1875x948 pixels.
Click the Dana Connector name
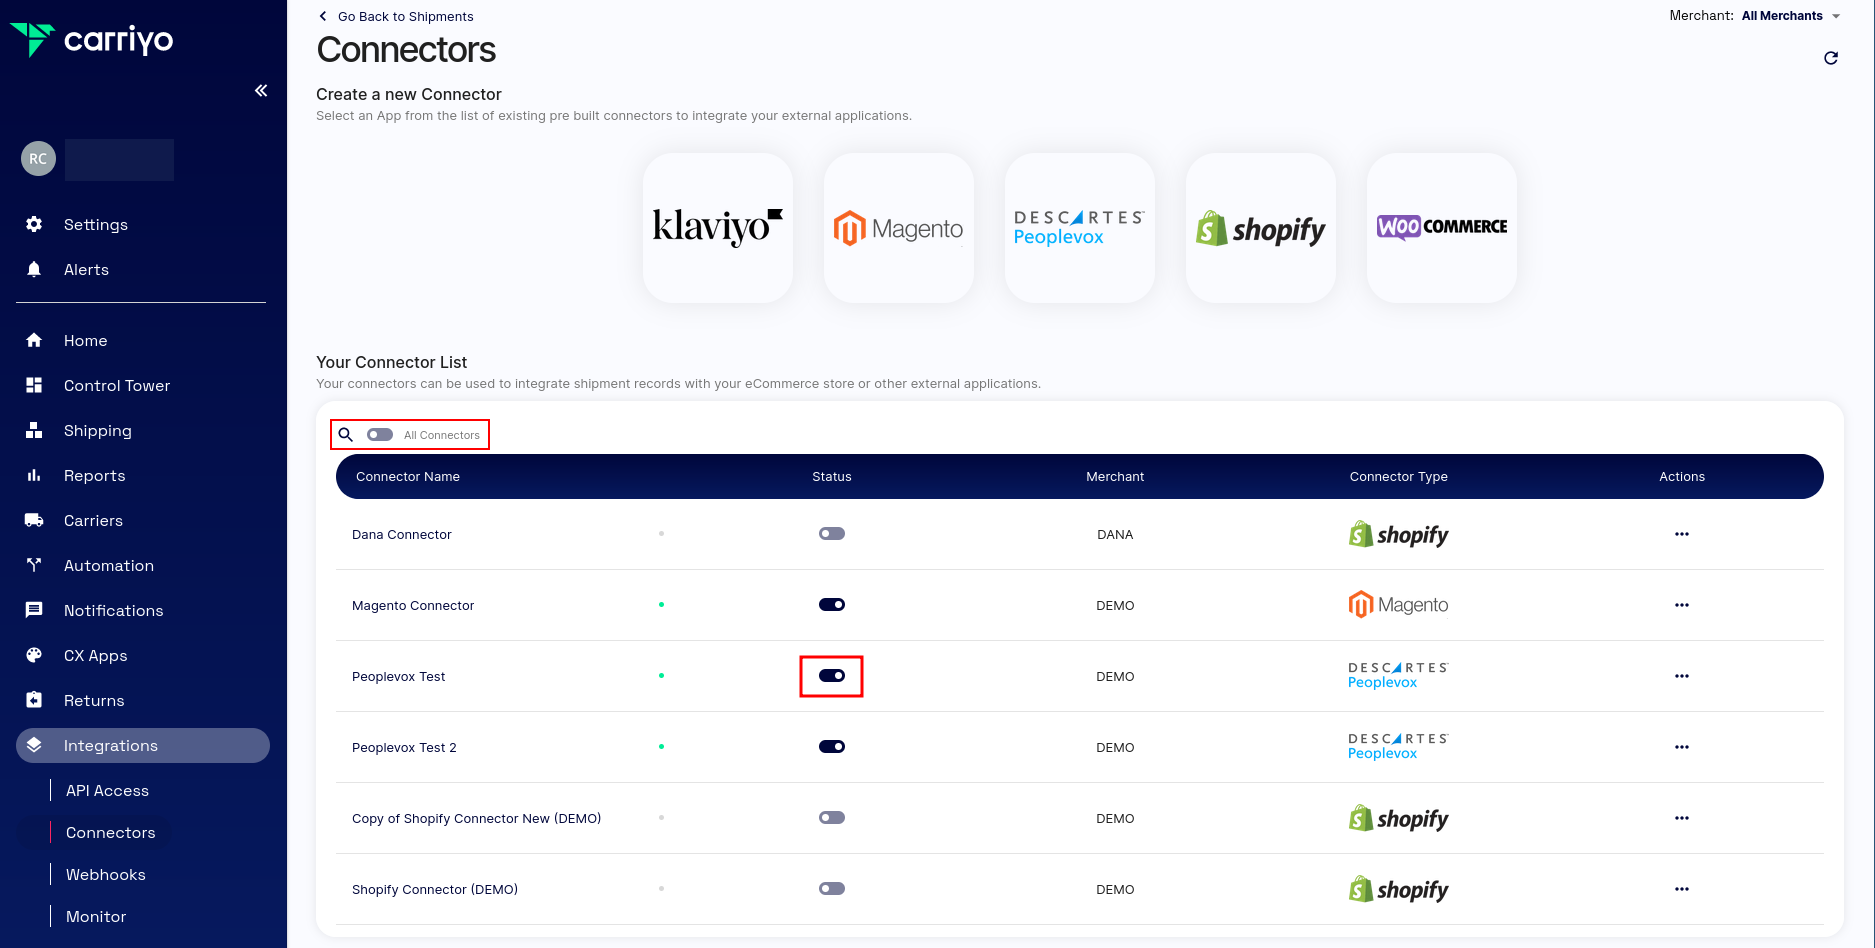pos(402,535)
